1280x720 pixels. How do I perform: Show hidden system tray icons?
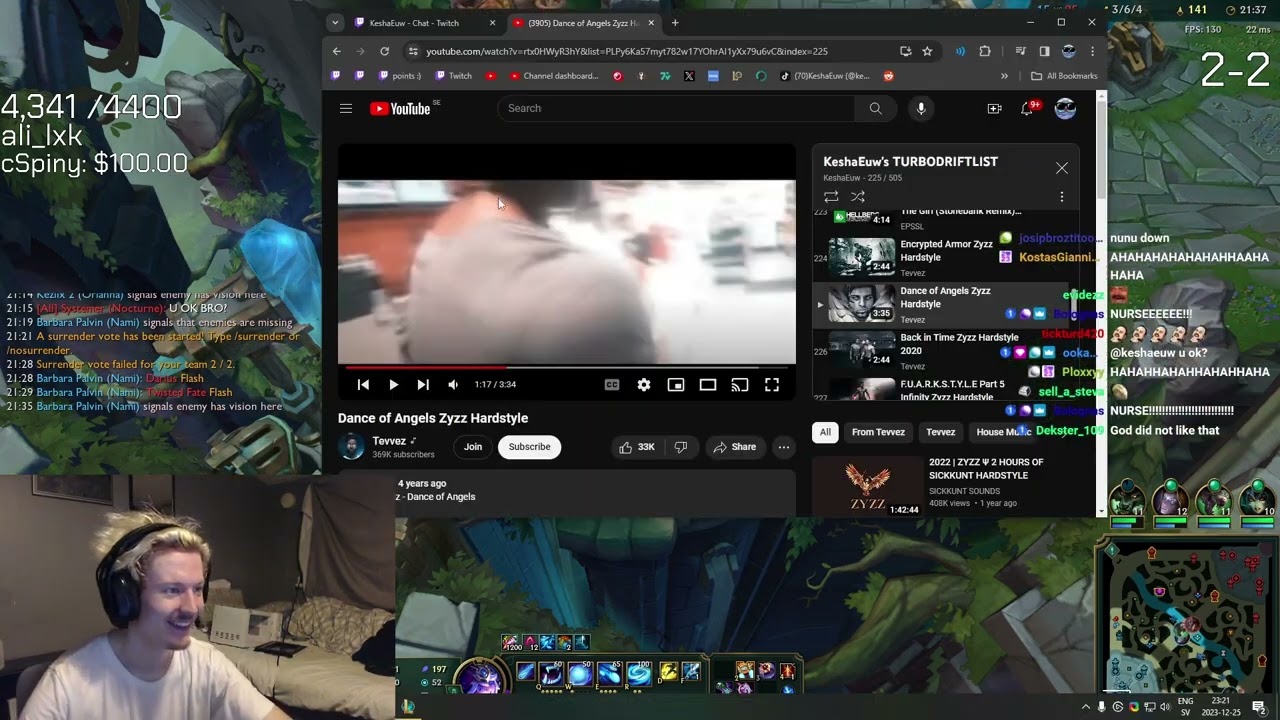click(1086, 707)
